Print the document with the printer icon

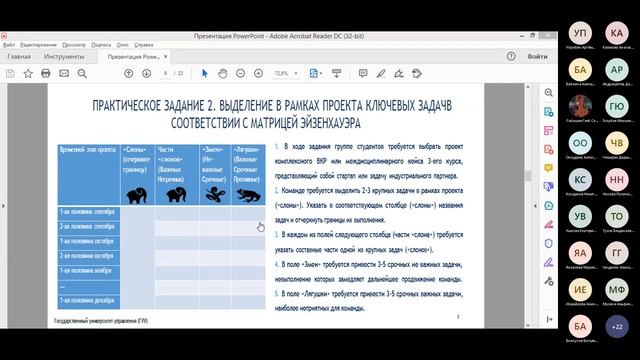[46, 73]
